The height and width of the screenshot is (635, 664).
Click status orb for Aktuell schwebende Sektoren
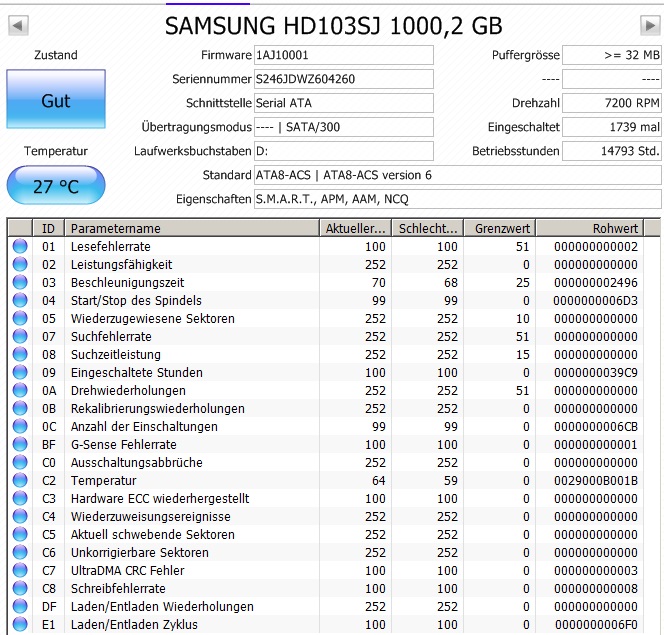click(x=20, y=534)
